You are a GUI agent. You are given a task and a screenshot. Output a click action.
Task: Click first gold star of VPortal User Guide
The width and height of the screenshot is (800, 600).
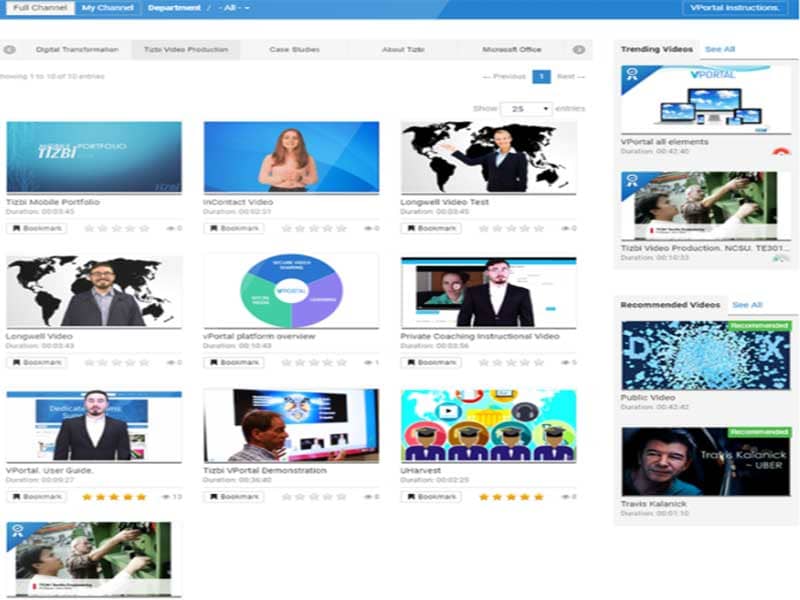pyautogui.click(x=87, y=496)
